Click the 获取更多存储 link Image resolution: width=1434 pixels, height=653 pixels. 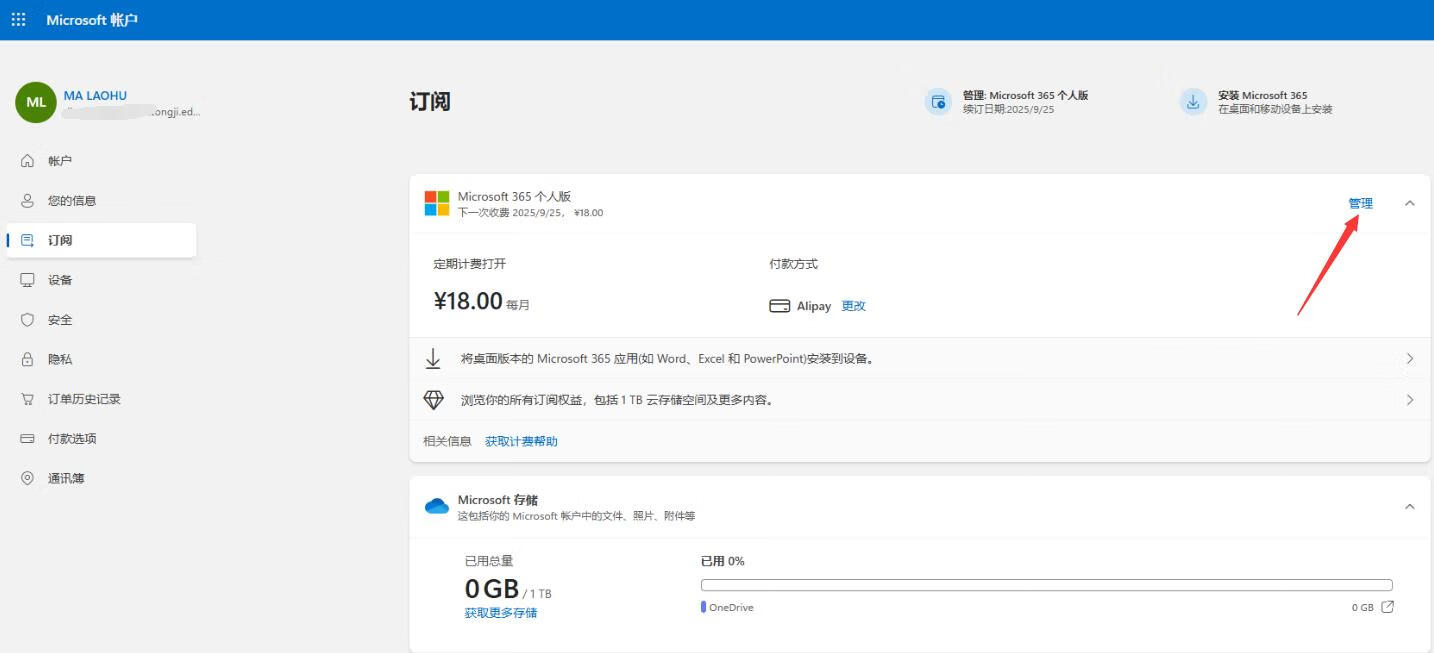coord(500,613)
